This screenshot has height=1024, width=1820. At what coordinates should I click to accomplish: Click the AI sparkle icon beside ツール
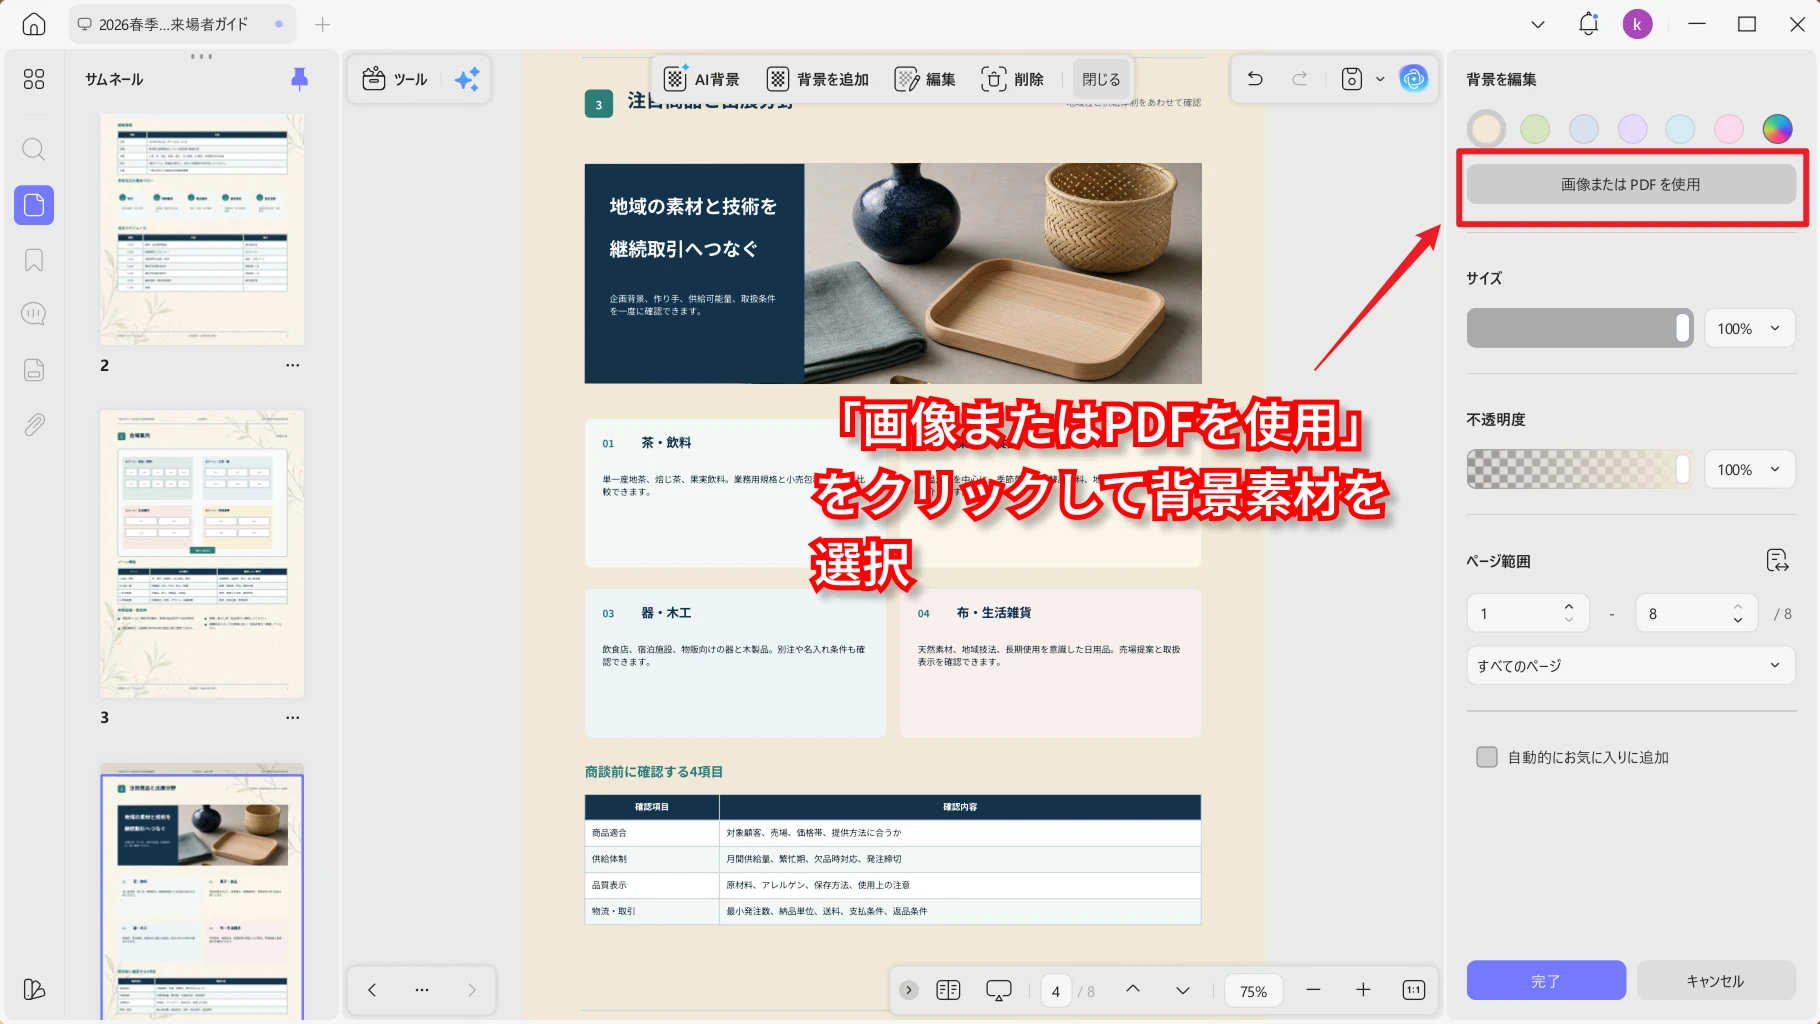(467, 79)
